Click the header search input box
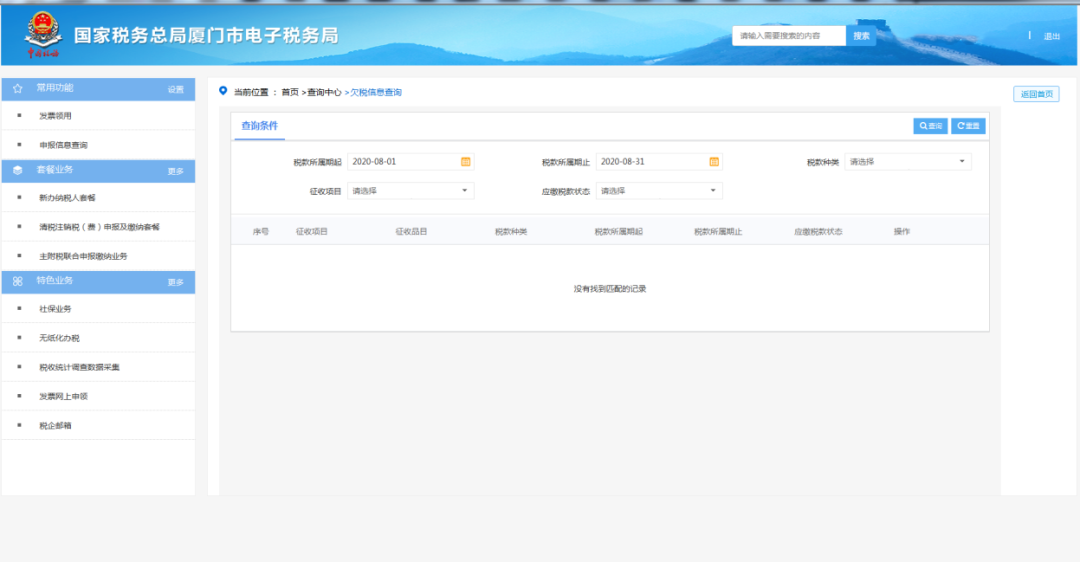Viewport: 1080px width, 562px height. click(789, 36)
